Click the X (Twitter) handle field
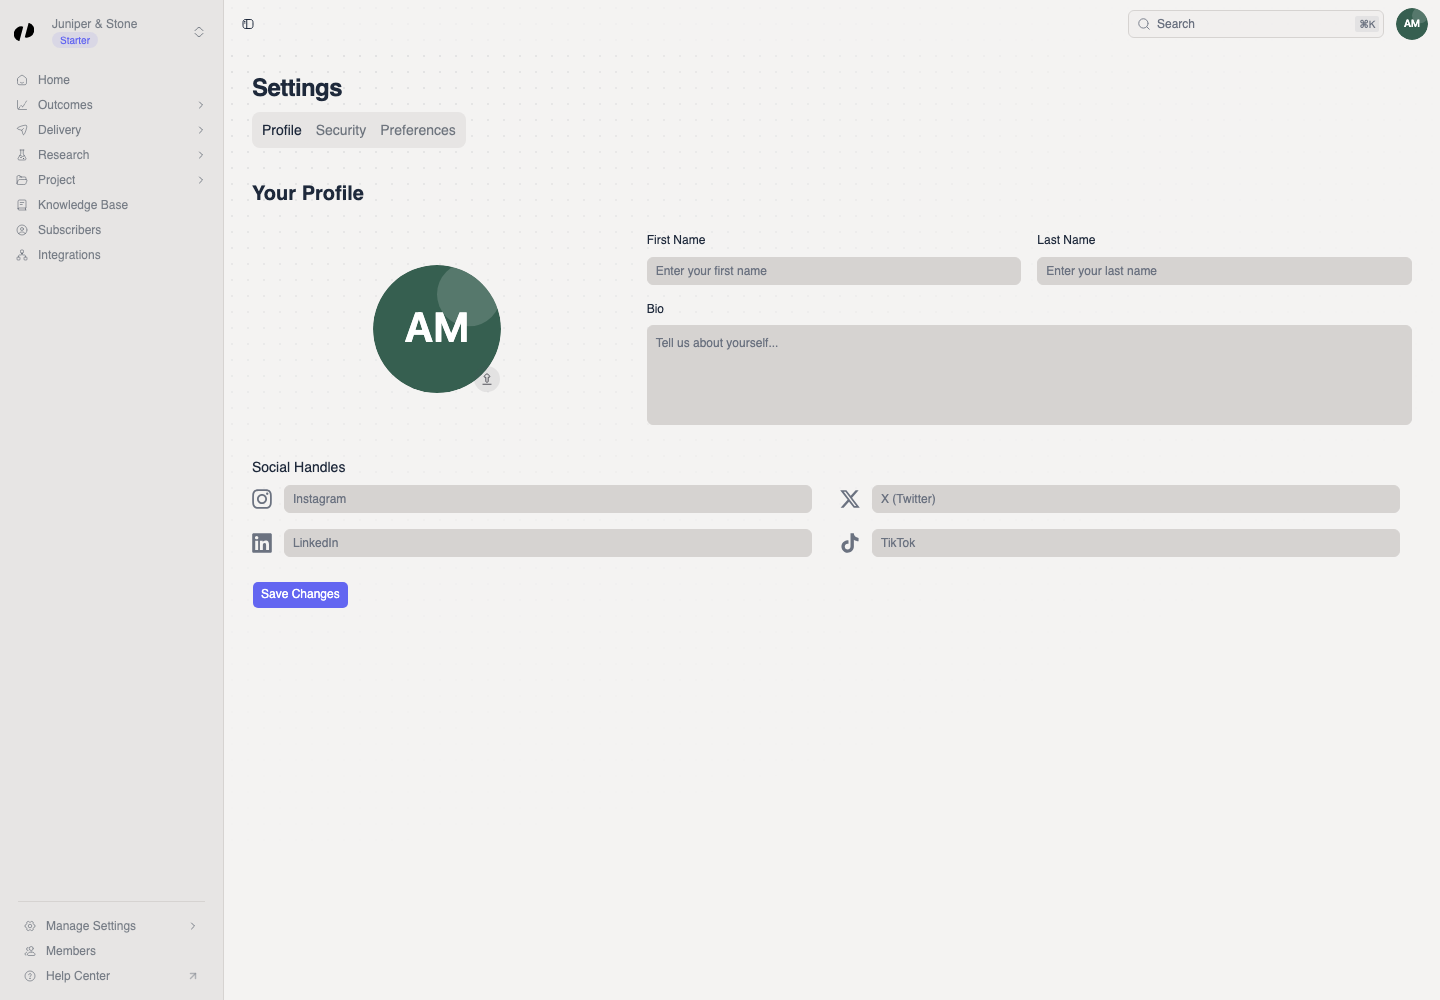The height and width of the screenshot is (1000, 1440). [x=1136, y=499]
